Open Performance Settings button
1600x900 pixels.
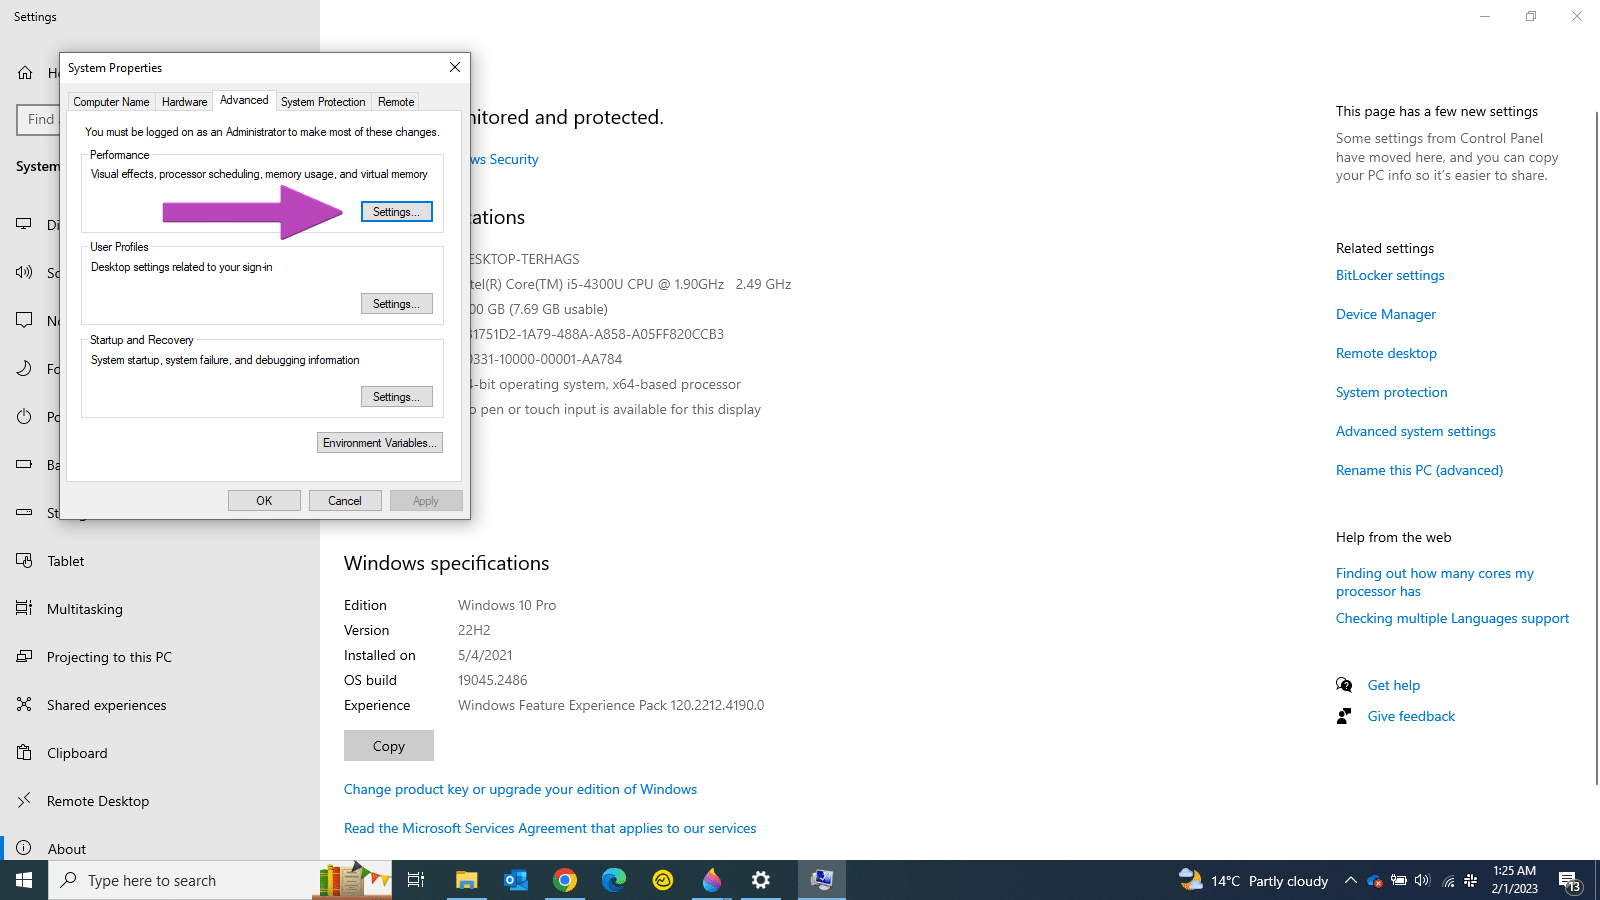(396, 212)
